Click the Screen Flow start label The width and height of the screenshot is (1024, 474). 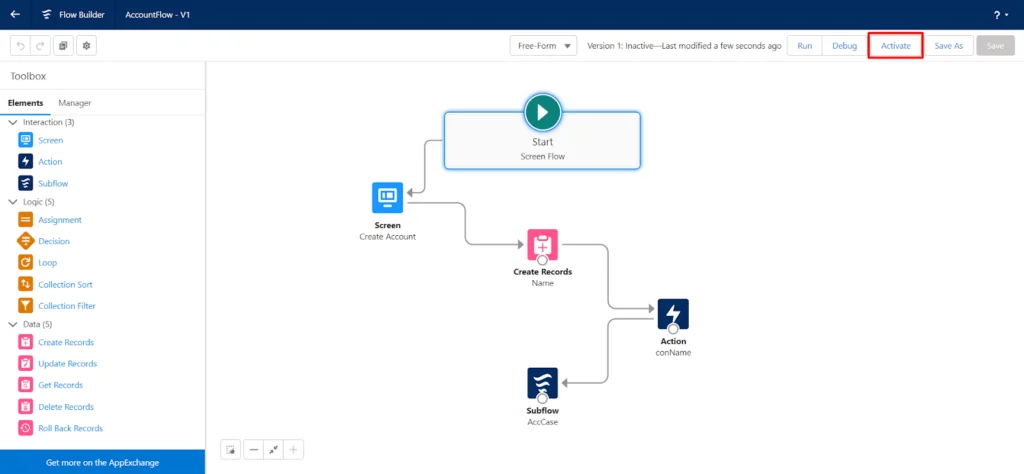542,156
